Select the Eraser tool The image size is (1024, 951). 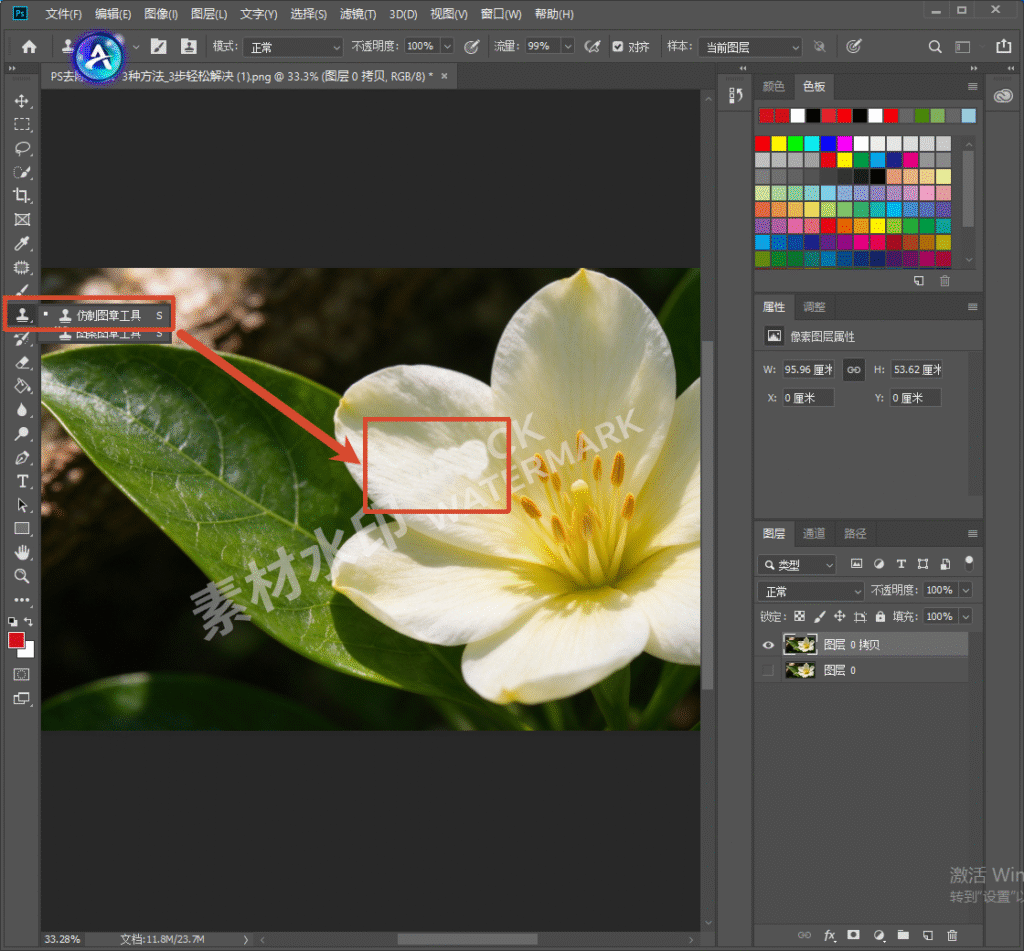click(22, 363)
